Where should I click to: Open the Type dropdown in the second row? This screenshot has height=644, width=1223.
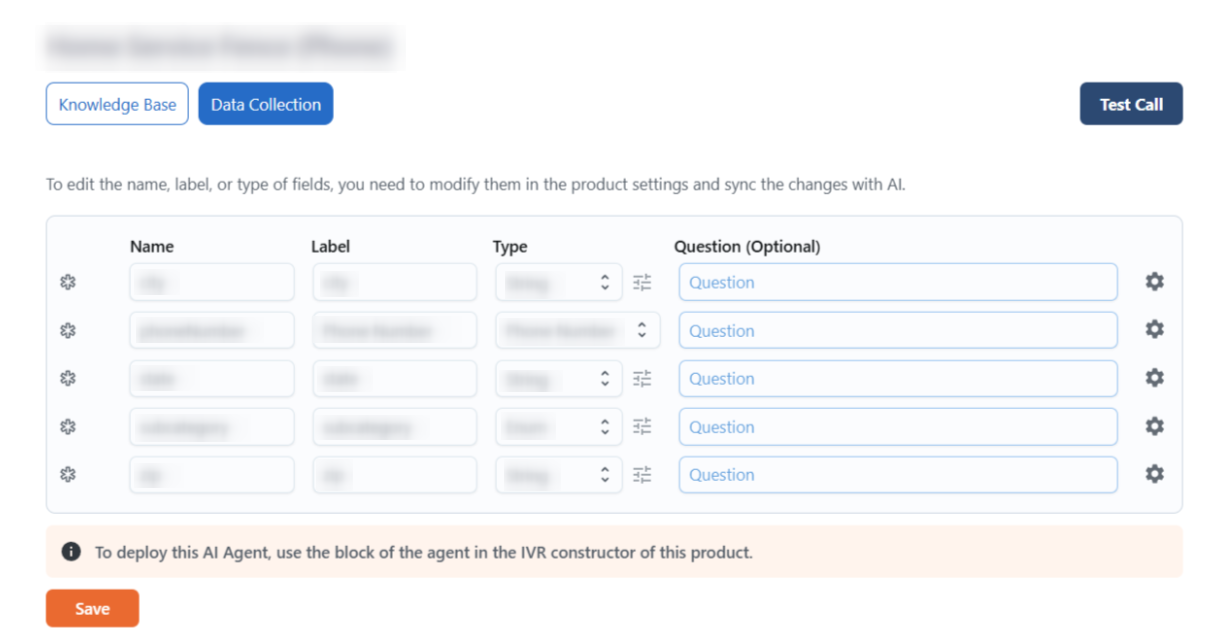pyautogui.click(x=577, y=331)
